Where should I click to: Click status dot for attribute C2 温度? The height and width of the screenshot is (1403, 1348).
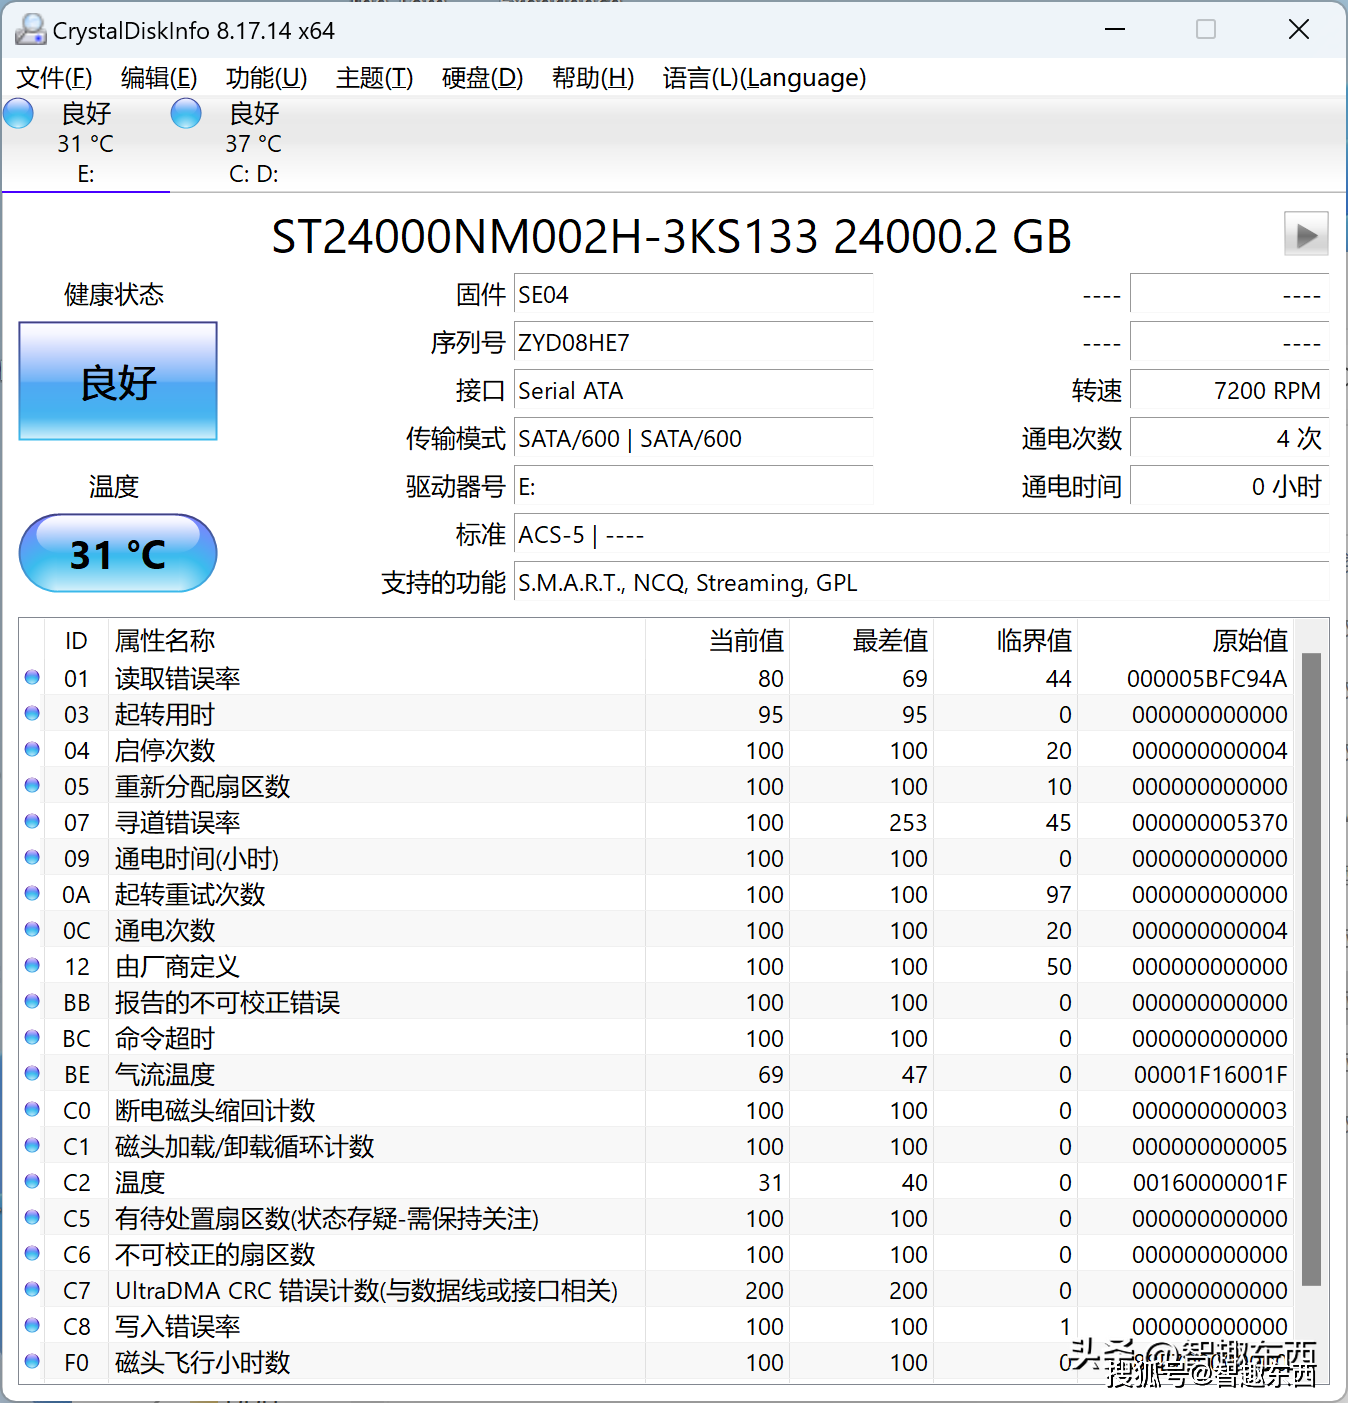pos(32,1182)
